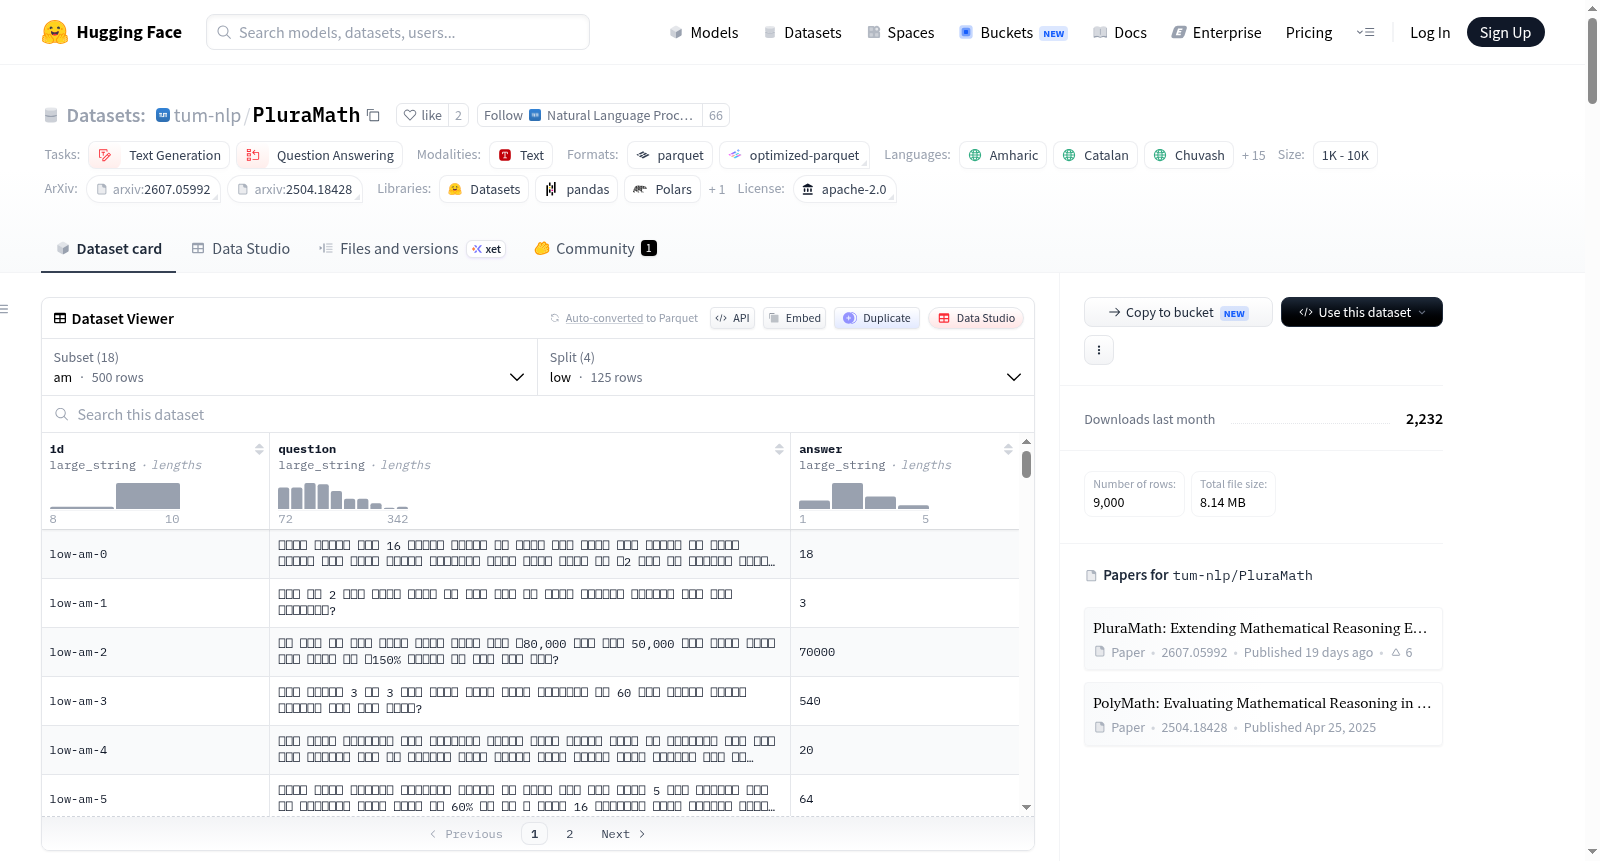The width and height of the screenshot is (1600, 861).
Task: Sort the answer column
Action: 1008,449
